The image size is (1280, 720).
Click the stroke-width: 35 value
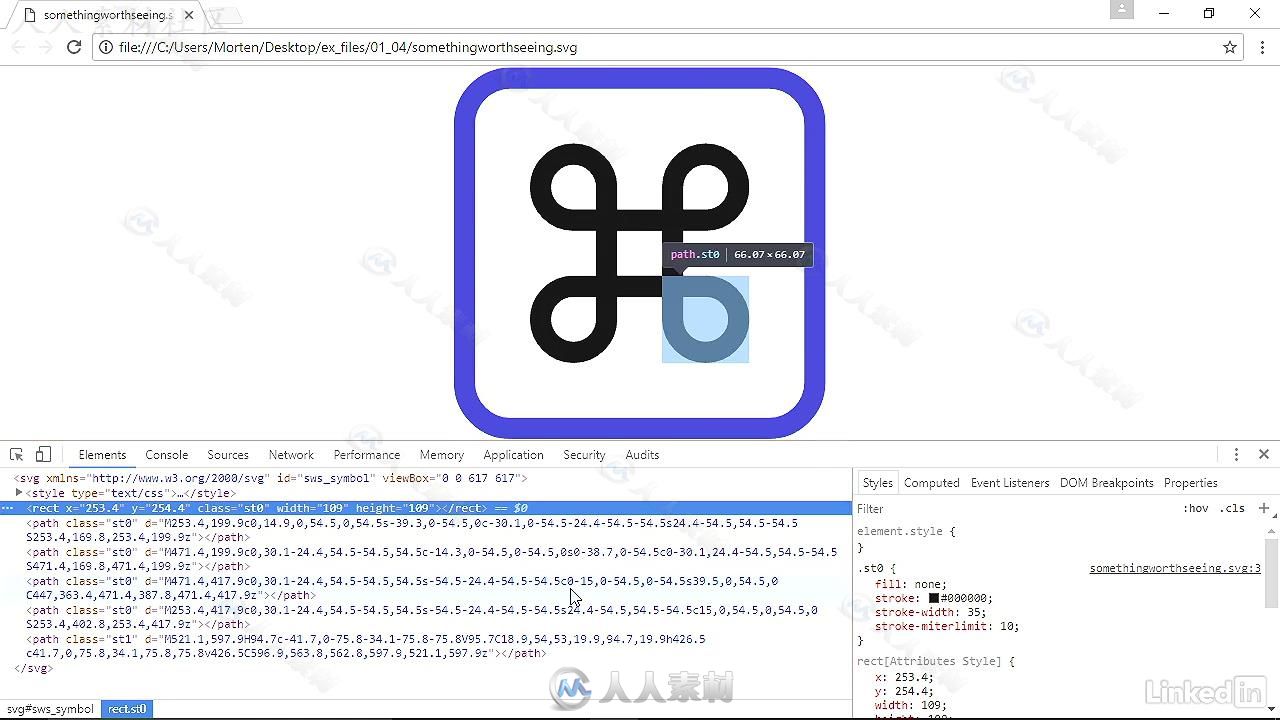pos(974,612)
